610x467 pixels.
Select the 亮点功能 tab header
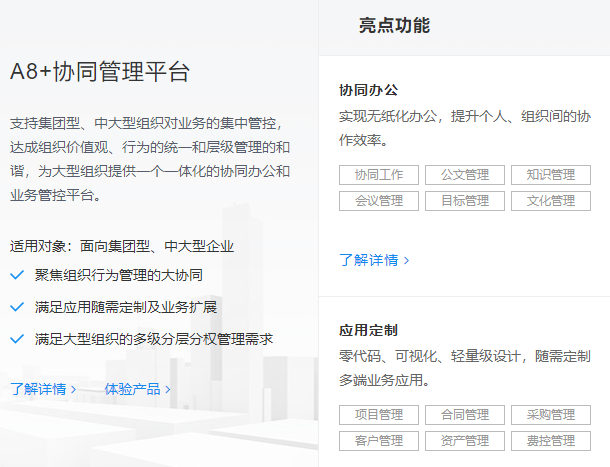click(x=394, y=26)
